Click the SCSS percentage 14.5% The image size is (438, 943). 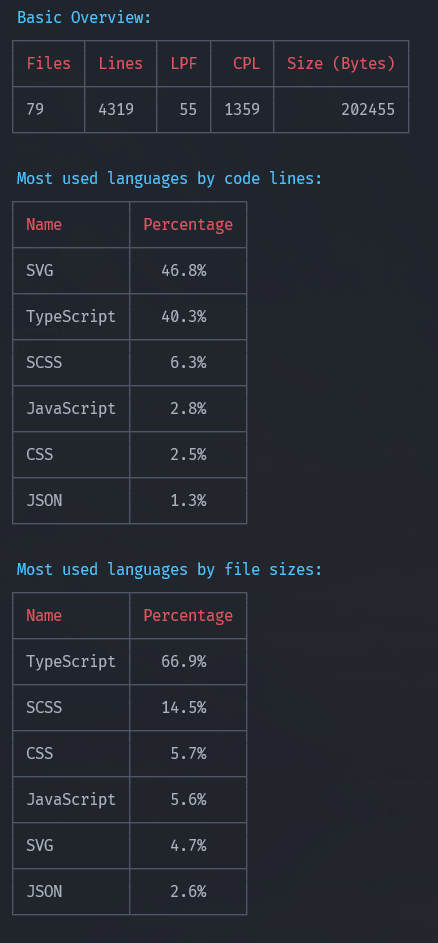click(x=184, y=707)
